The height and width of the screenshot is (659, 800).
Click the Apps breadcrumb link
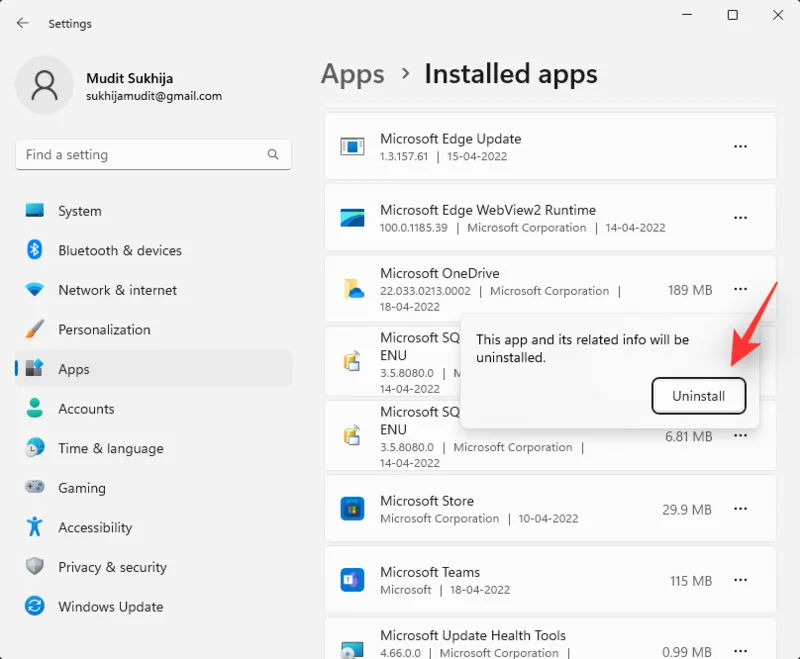pyautogui.click(x=352, y=74)
